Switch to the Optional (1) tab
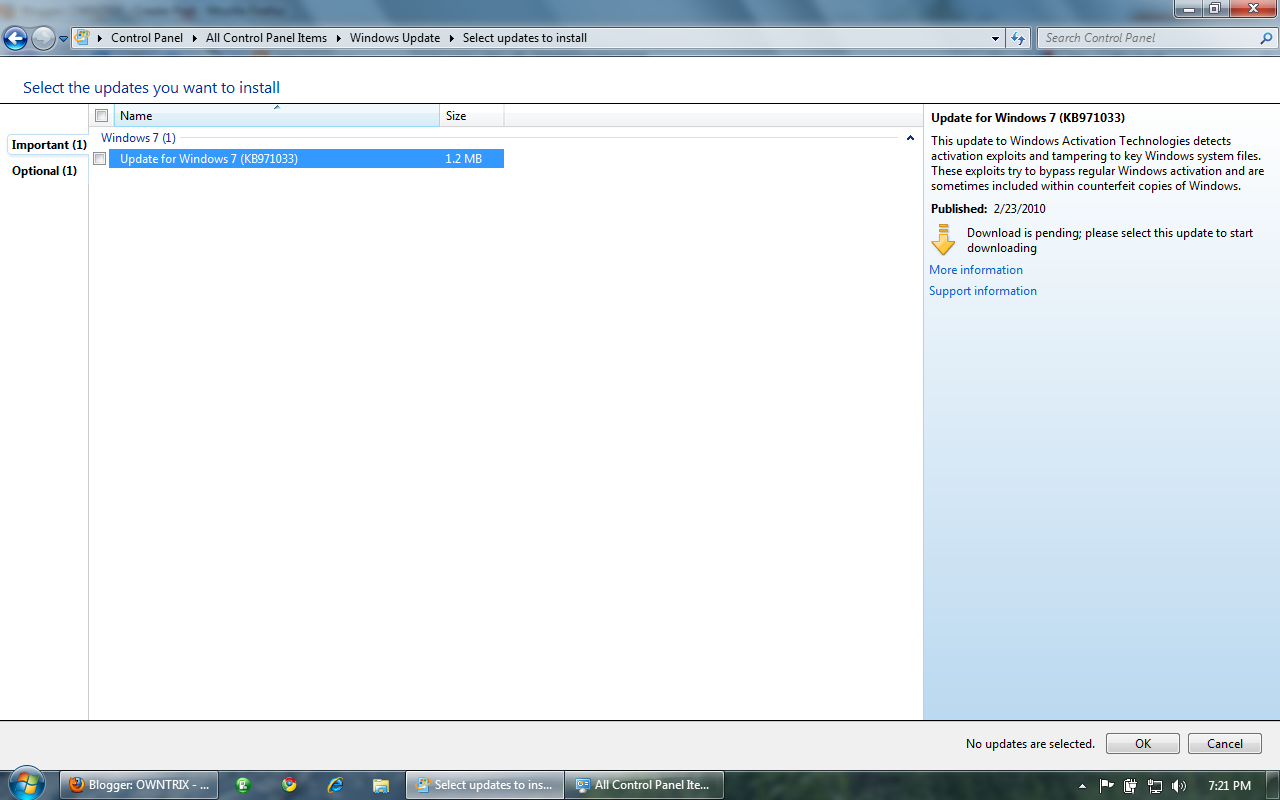 [x=44, y=170]
